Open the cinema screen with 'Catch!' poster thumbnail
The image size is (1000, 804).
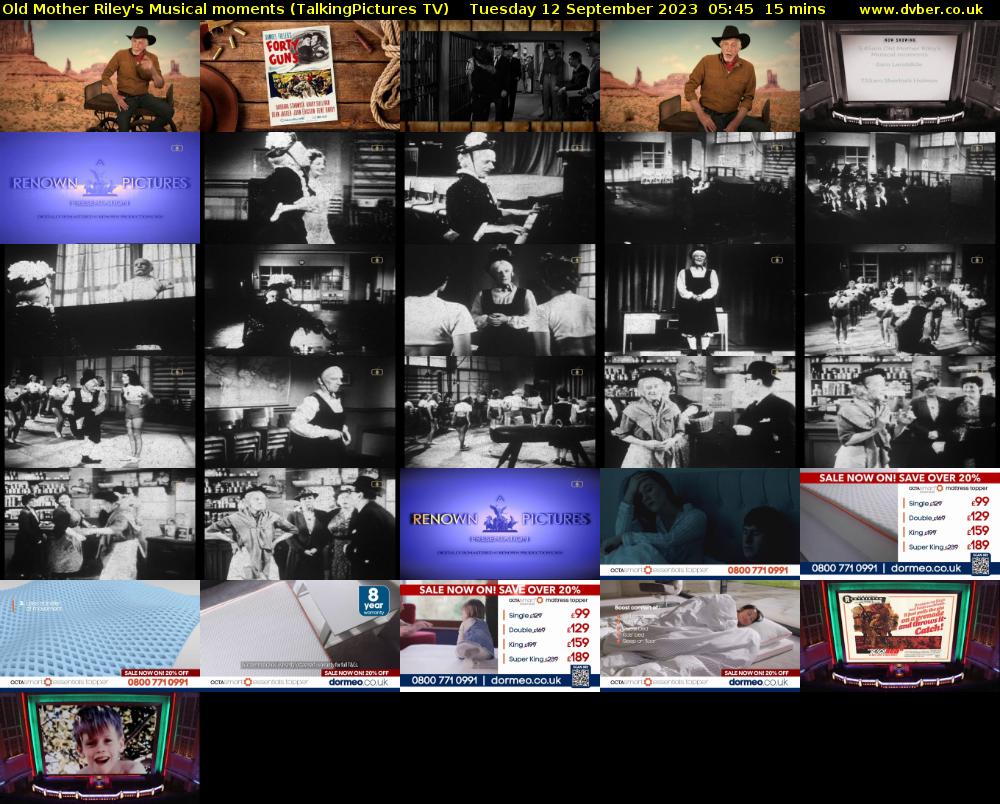pos(900,636)
